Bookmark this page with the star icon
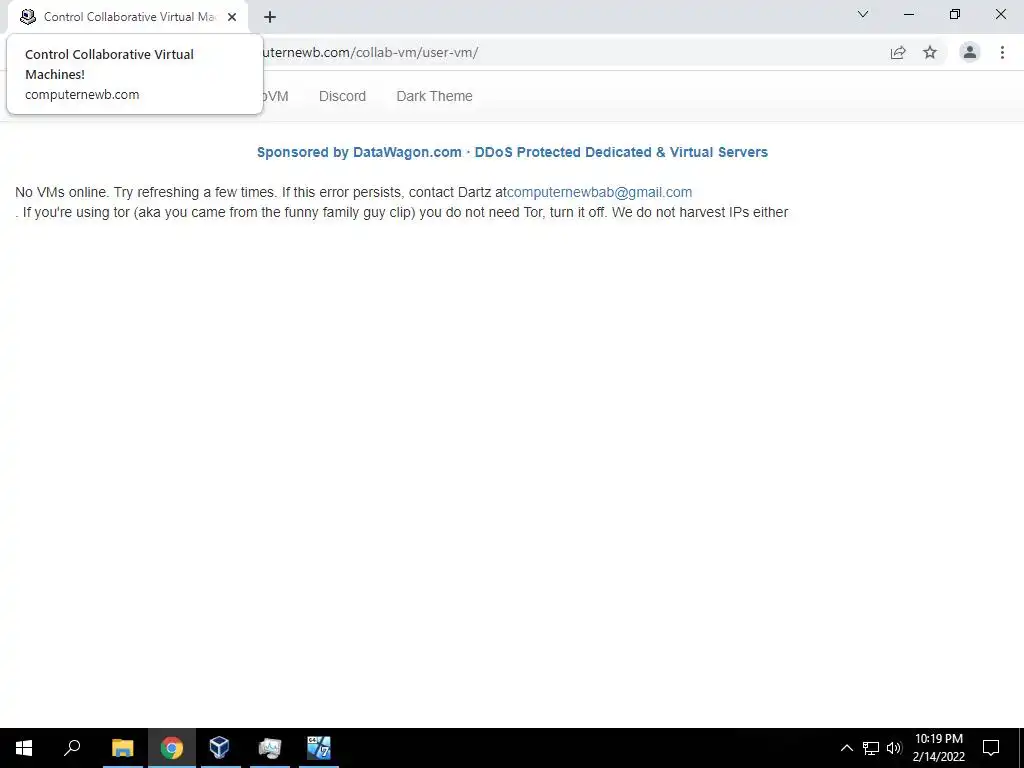The width and height of the screenshot is (1024, 768). [x=930, y=52]
